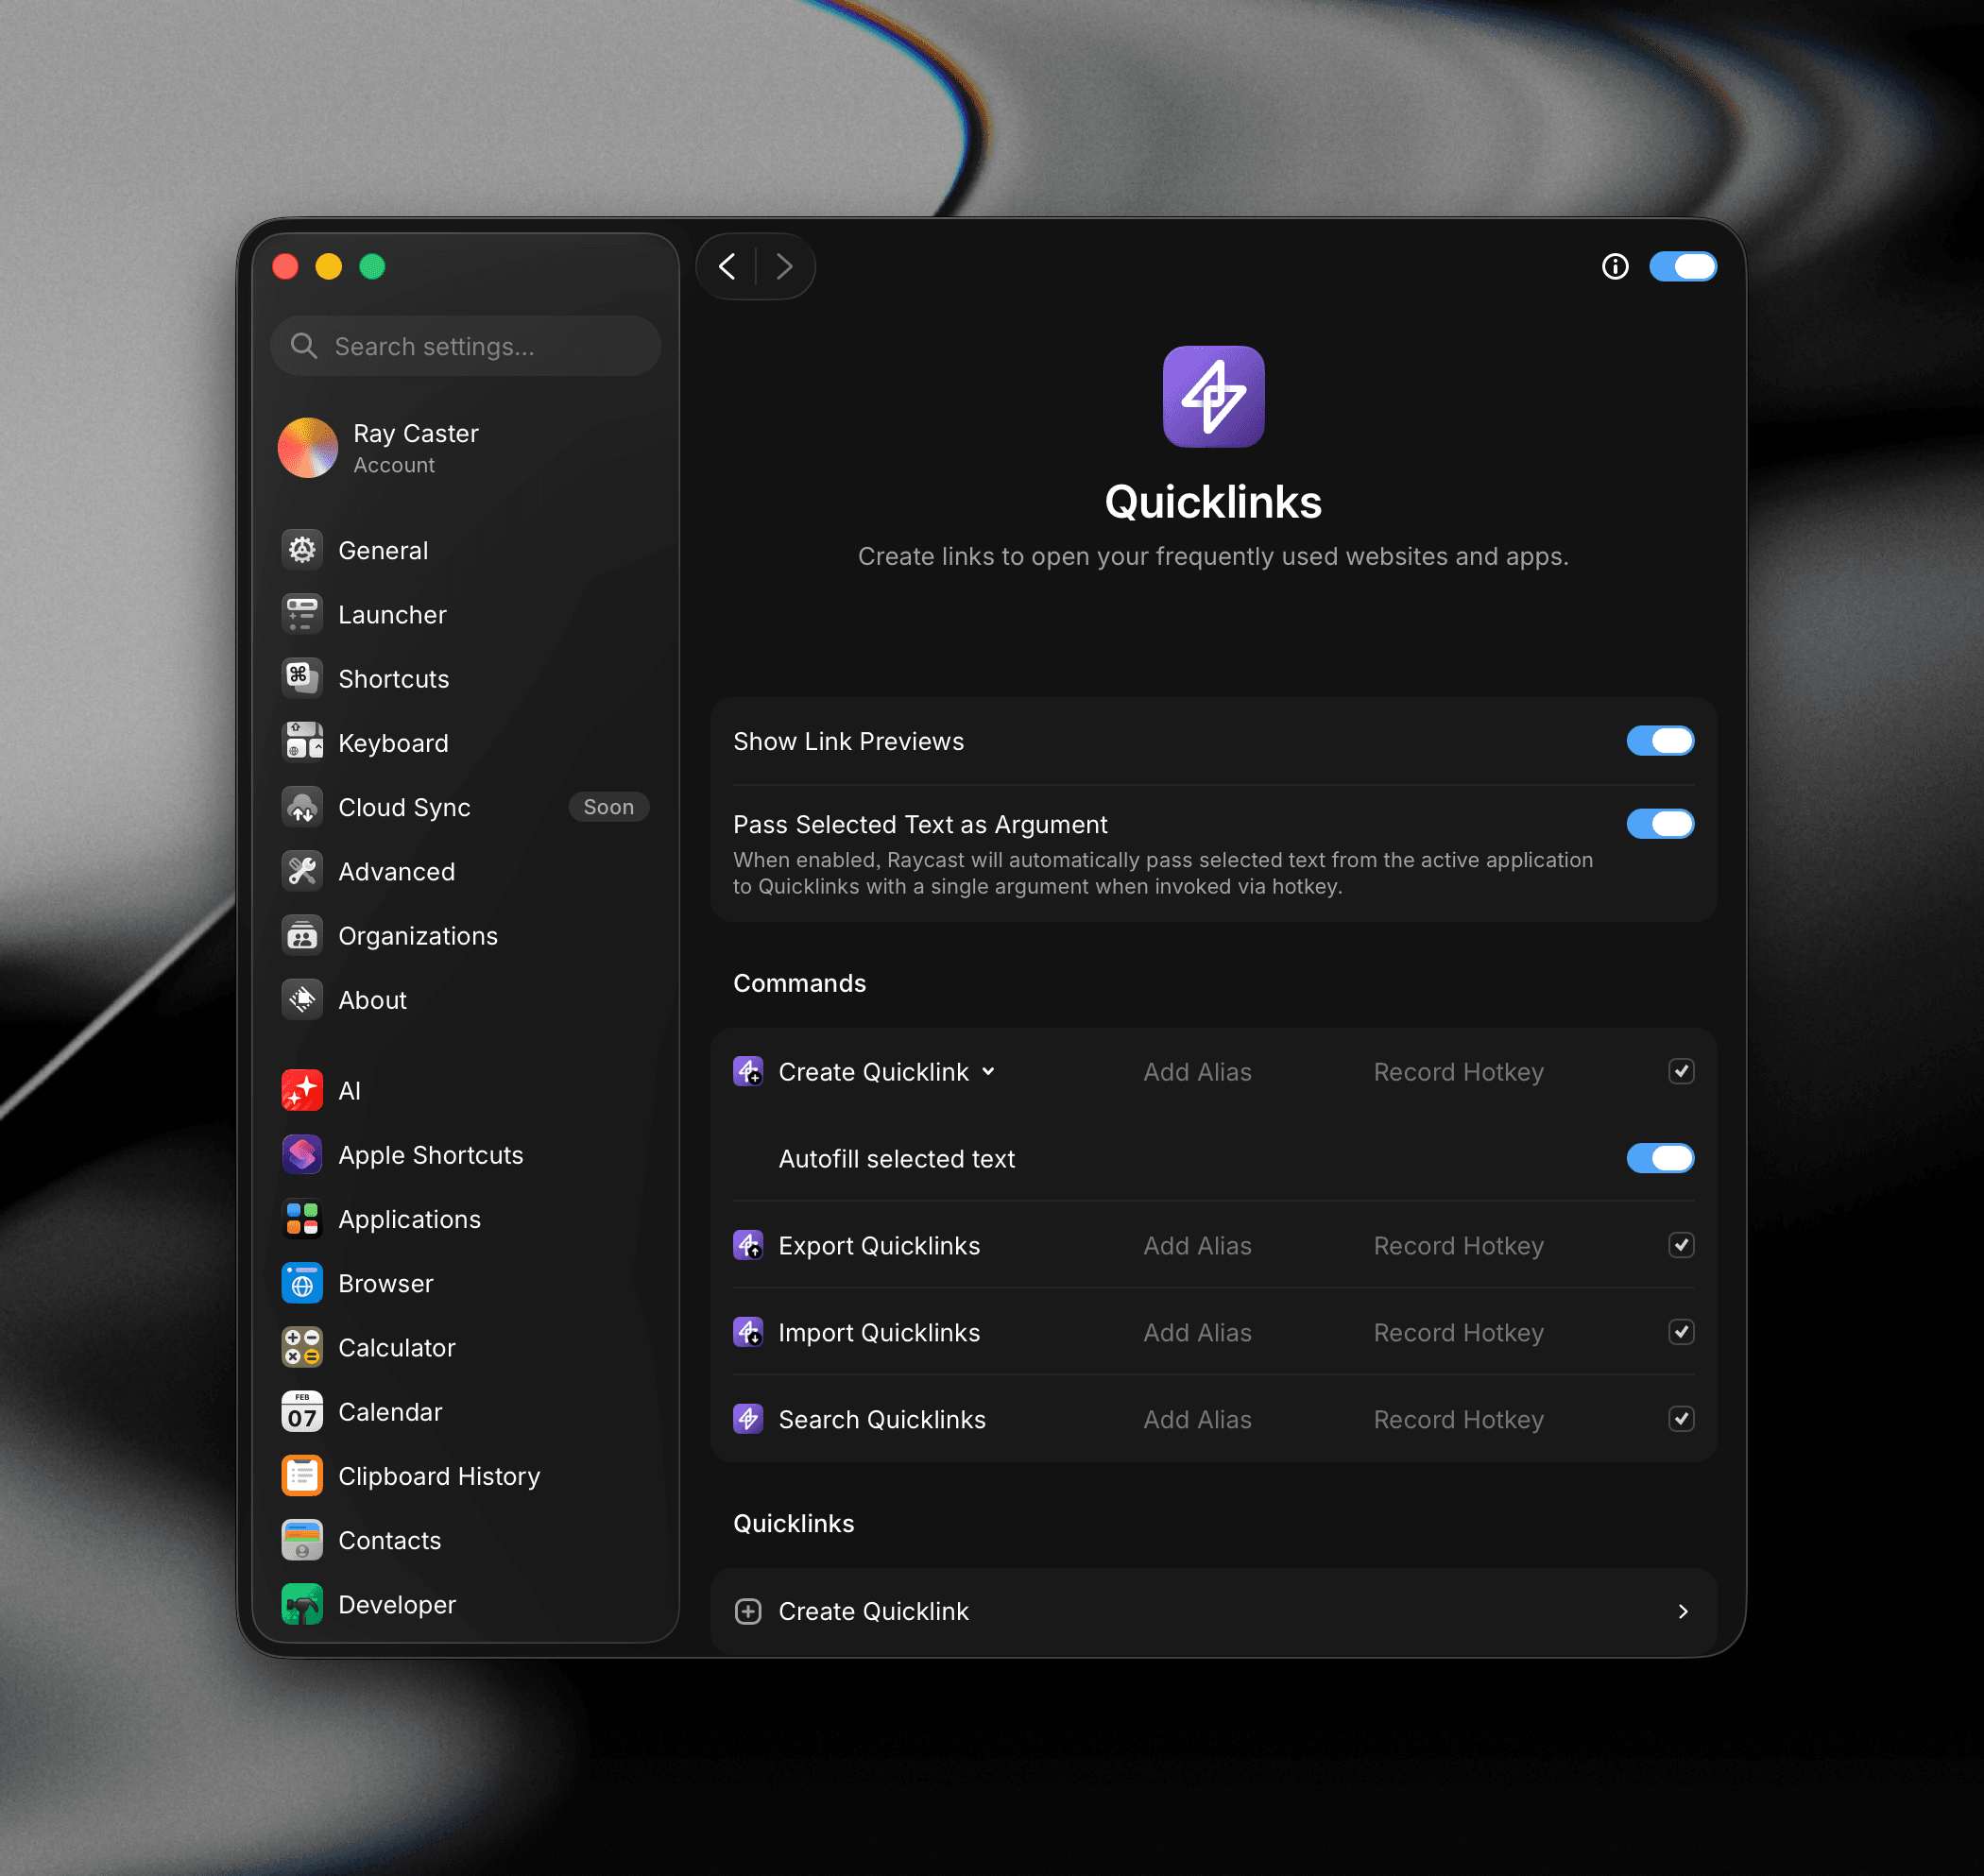Screen dimensions: 1984x1876
Task: Open the Developer hammer icon
Action: 302,1604
